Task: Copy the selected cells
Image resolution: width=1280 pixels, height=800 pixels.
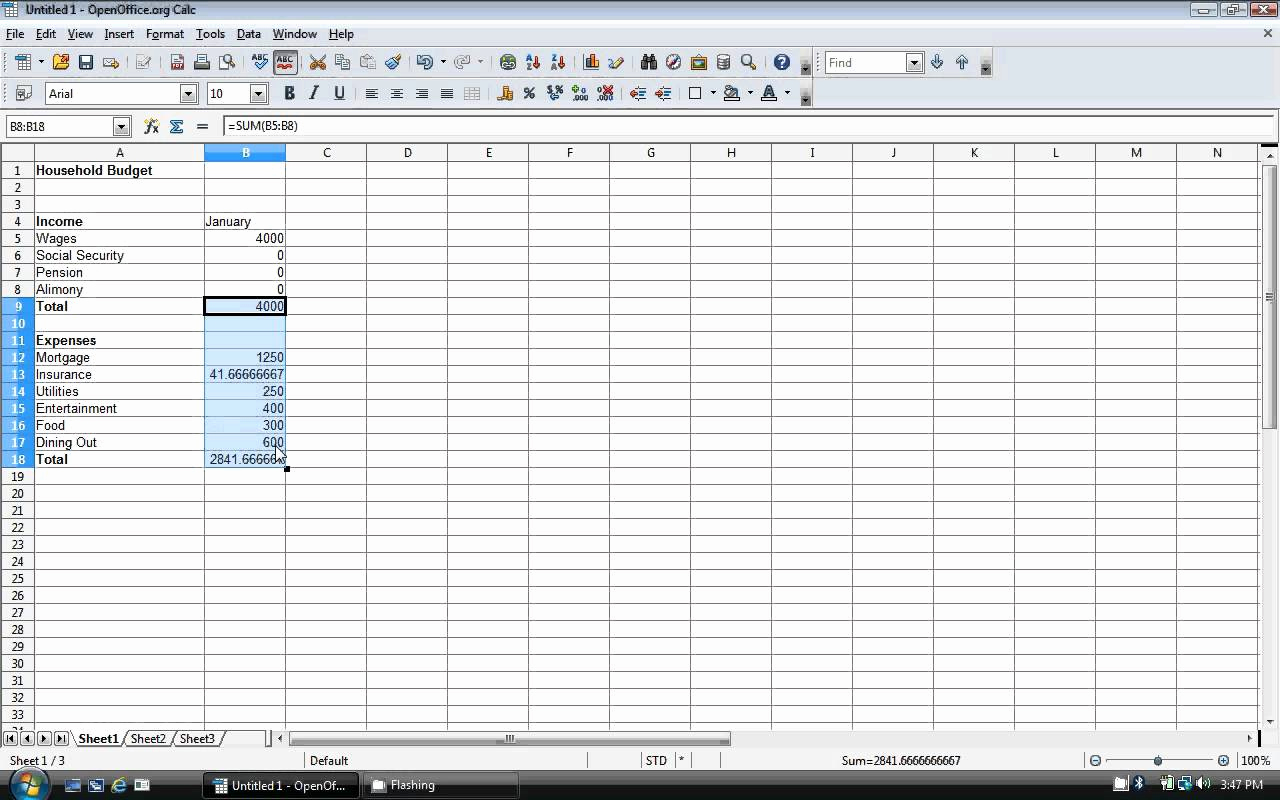Action: coord(343,62)
